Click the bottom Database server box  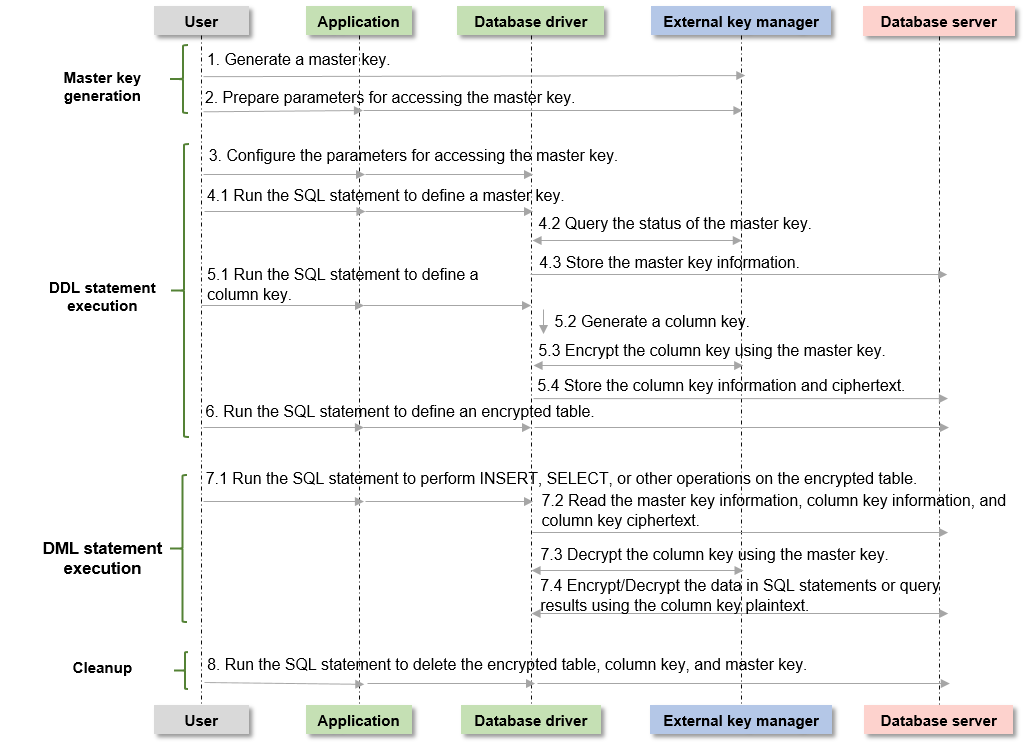938,720
